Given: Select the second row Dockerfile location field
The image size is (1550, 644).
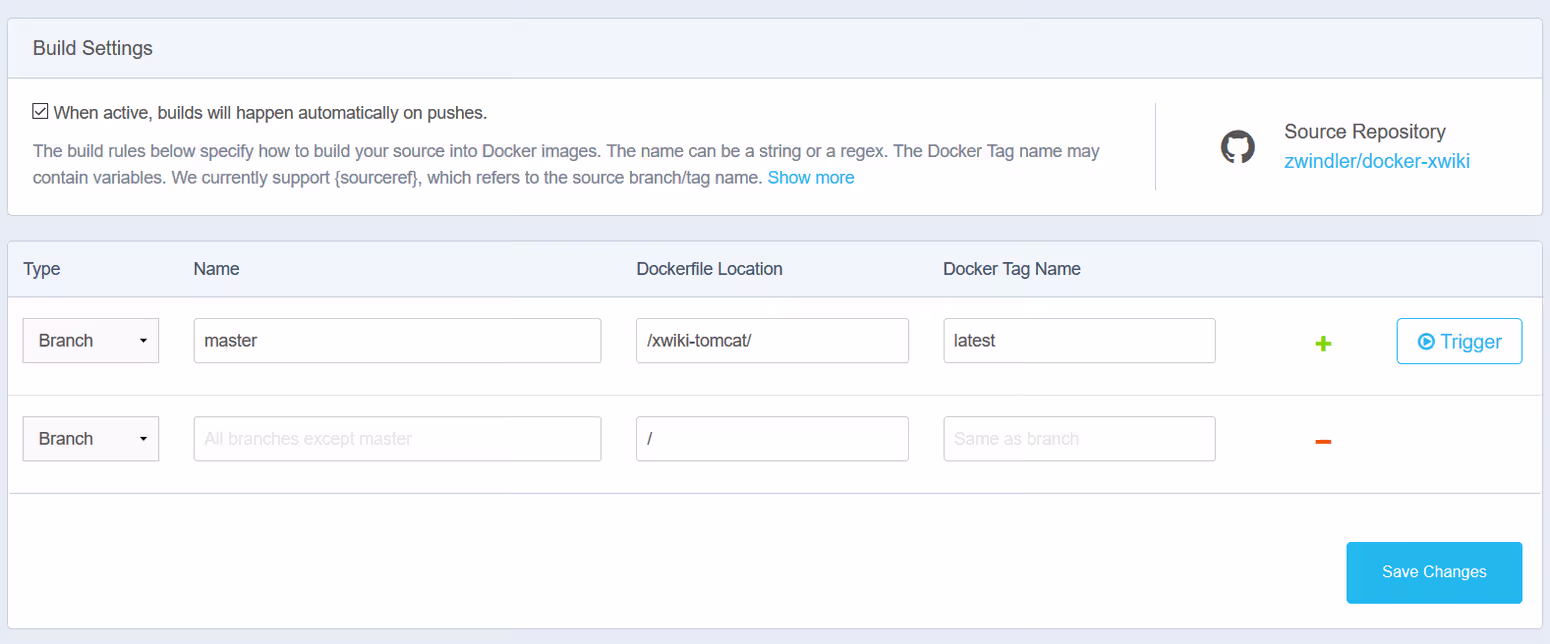Looking at the screenshot, I should [771, 439].
